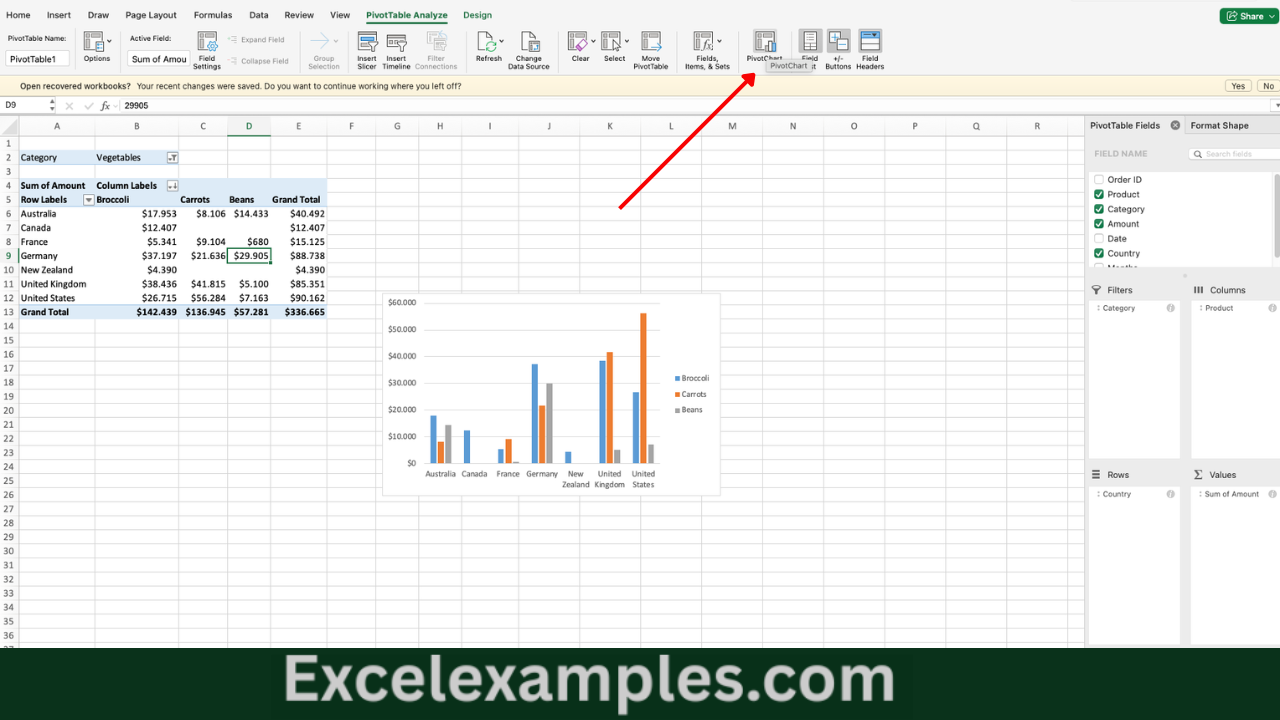Click the formula bar cancel X icon
Screen dimensions: 1280x720
[x=69, y=105]
